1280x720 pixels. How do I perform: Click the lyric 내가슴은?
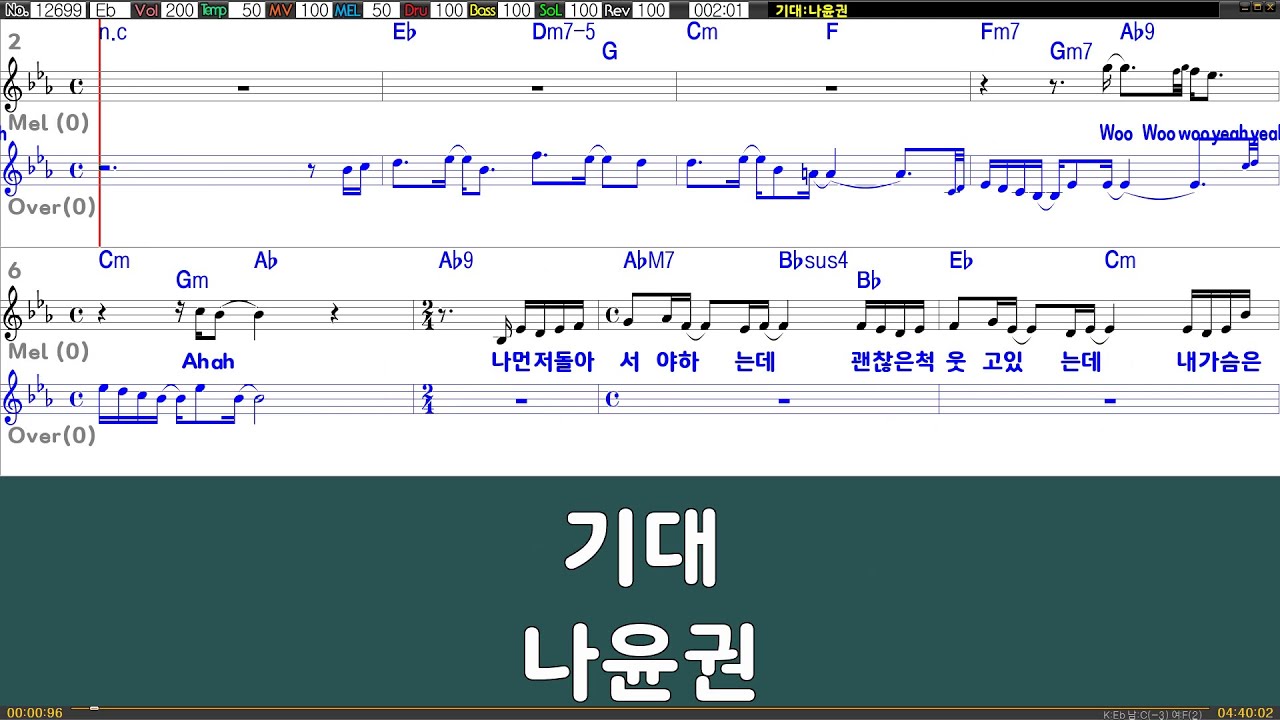[1218, 362]
